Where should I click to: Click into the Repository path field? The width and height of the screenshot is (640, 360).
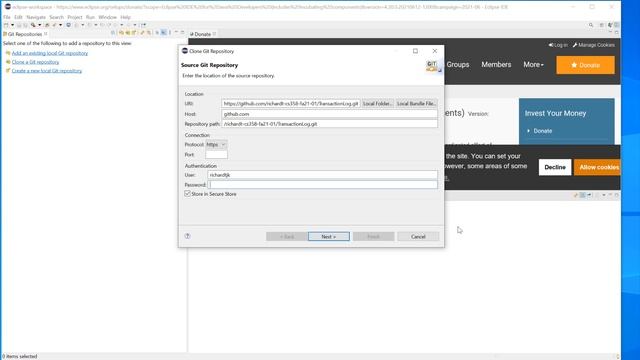pyautogui.click(x=329, y=124)
